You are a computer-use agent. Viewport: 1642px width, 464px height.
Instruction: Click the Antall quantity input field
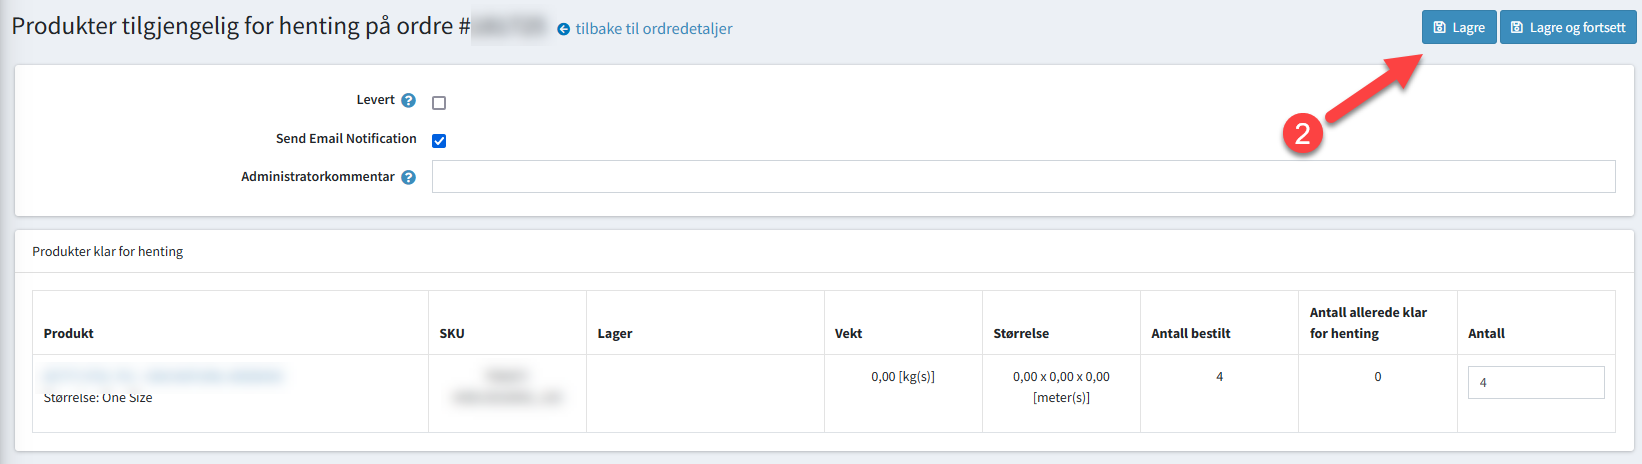1535,382
